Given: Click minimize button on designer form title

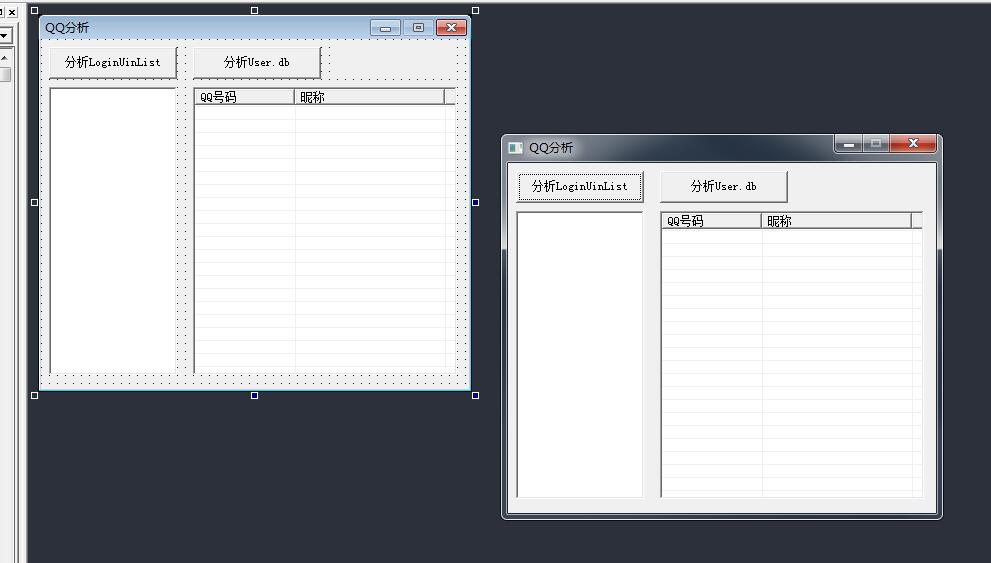Looking at the screenshot, I should click(x=386, y=28).
